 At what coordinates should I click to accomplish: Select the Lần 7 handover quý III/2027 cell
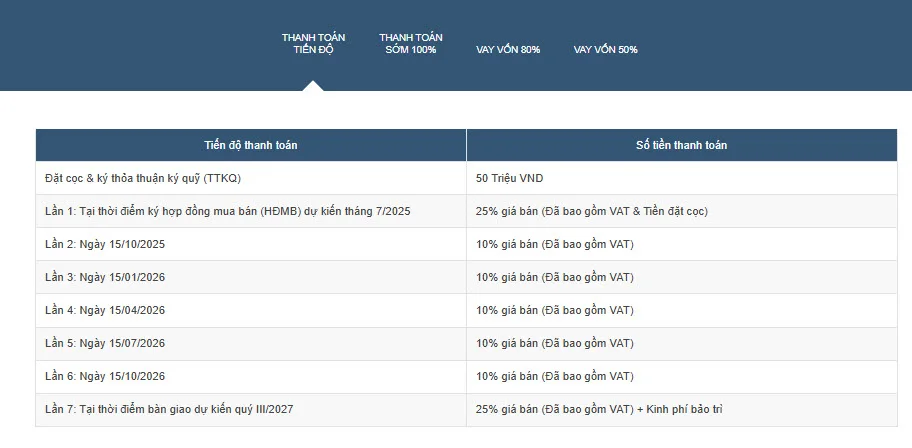tap(169, 409)
